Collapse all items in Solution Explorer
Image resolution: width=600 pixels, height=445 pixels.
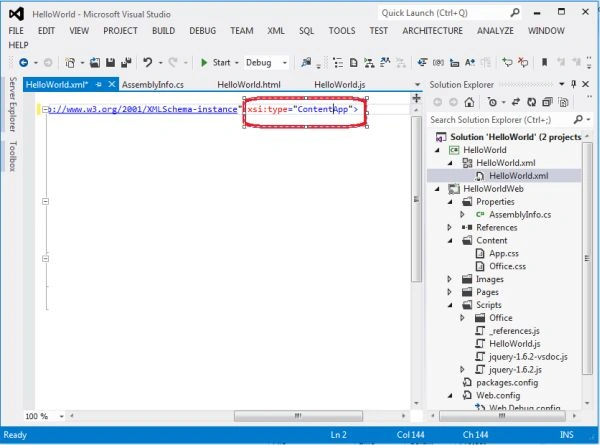[548, 102]
